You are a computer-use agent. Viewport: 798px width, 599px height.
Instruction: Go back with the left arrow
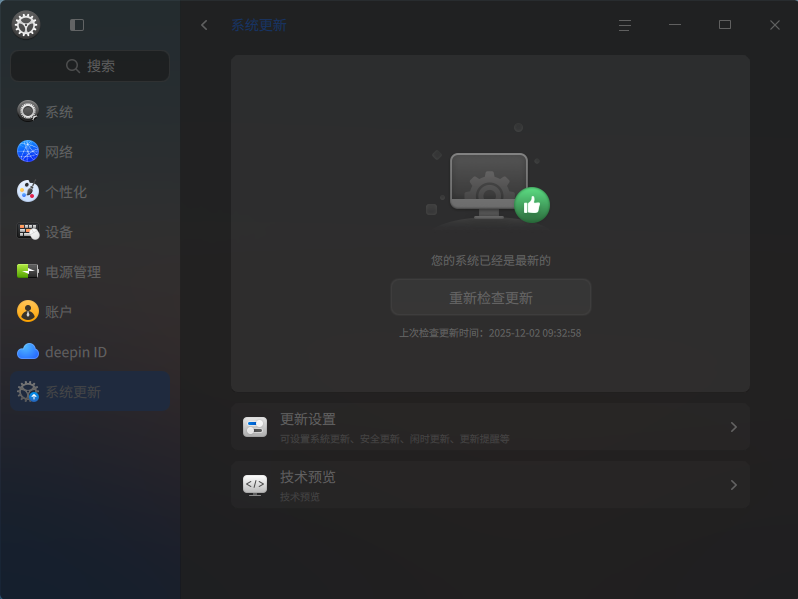point(204,25)
